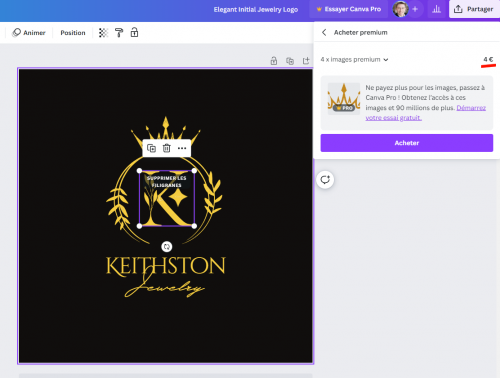500x378 pixels.
Task: Add a new page with plus icon above canvas
Action: [x=306, y=61]
